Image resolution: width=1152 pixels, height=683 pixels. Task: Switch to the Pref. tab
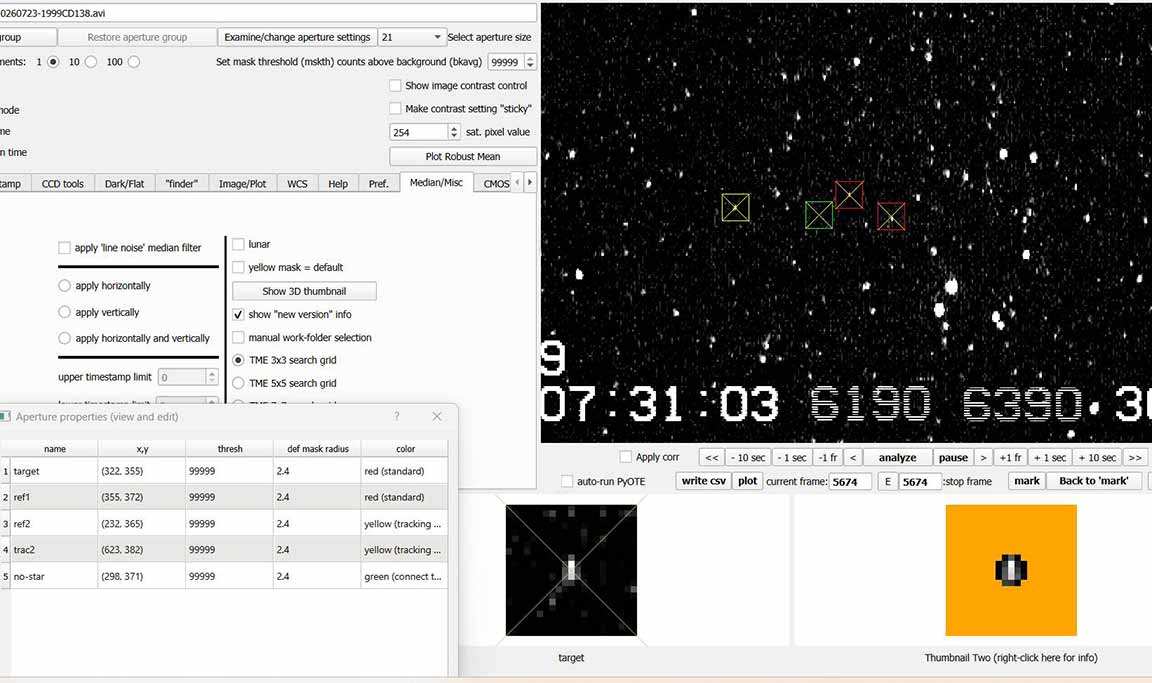click(x=378, y=184)
